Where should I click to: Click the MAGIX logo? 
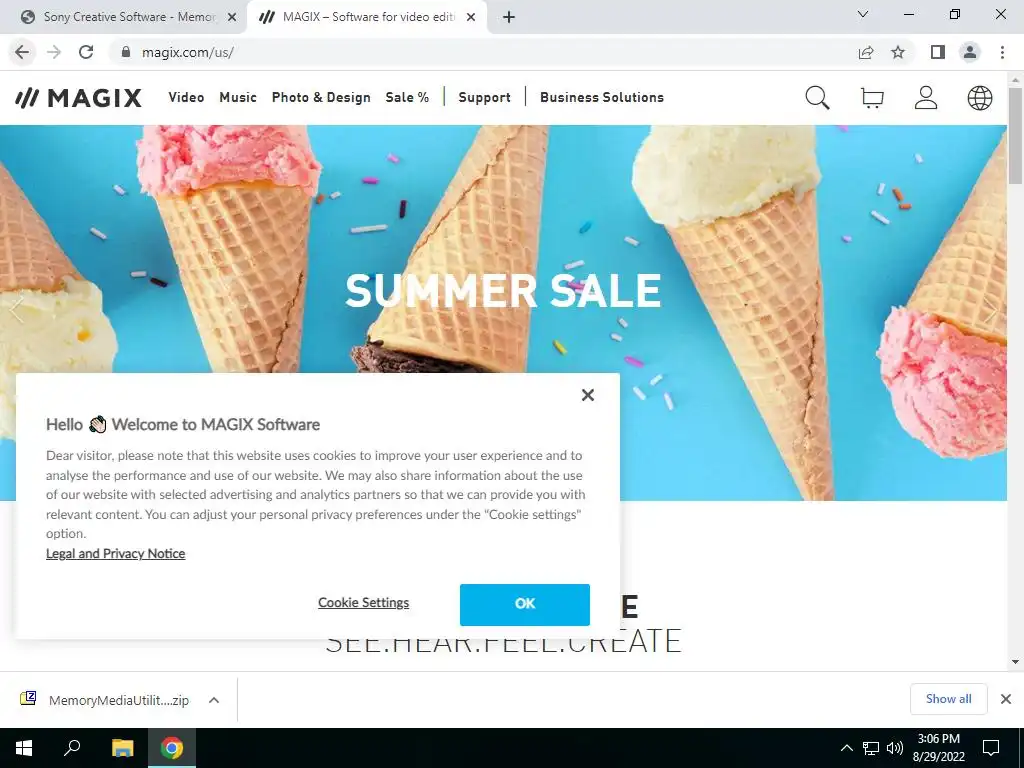[78, 98]
